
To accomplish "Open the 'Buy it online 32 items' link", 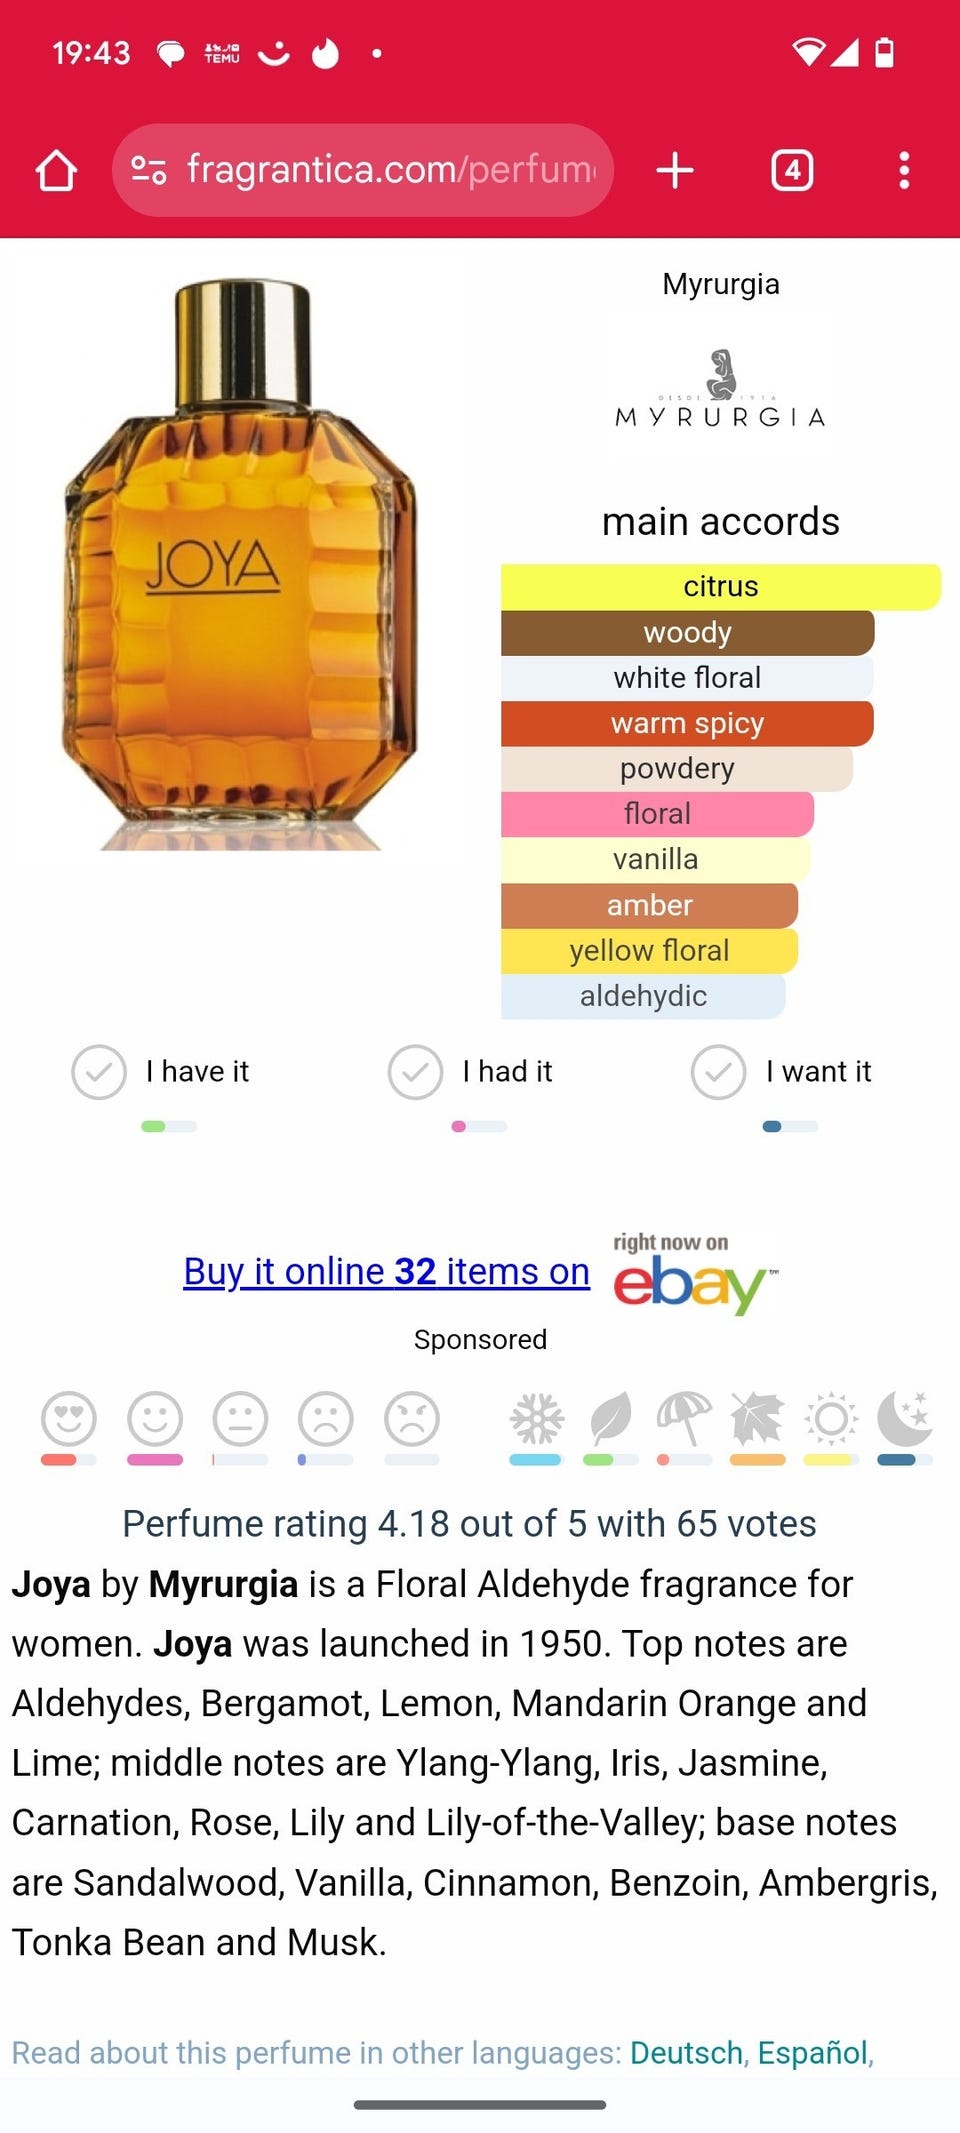I will [386, 1271].
